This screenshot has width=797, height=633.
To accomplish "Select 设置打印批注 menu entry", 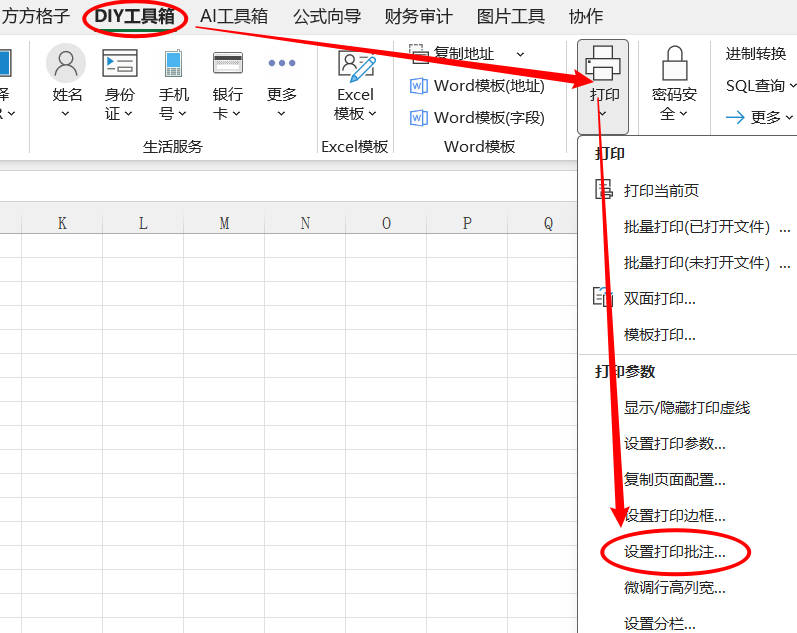I will coord(674,551).
